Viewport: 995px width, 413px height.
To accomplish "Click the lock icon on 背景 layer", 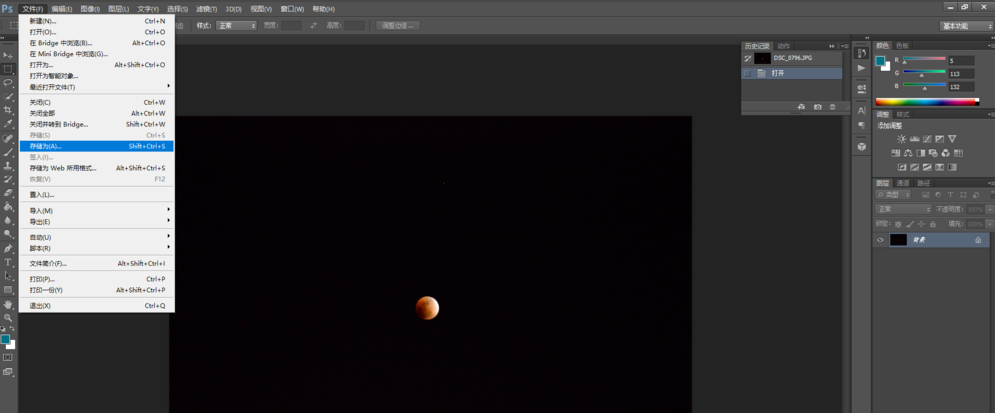I will [x=978, y=240].
